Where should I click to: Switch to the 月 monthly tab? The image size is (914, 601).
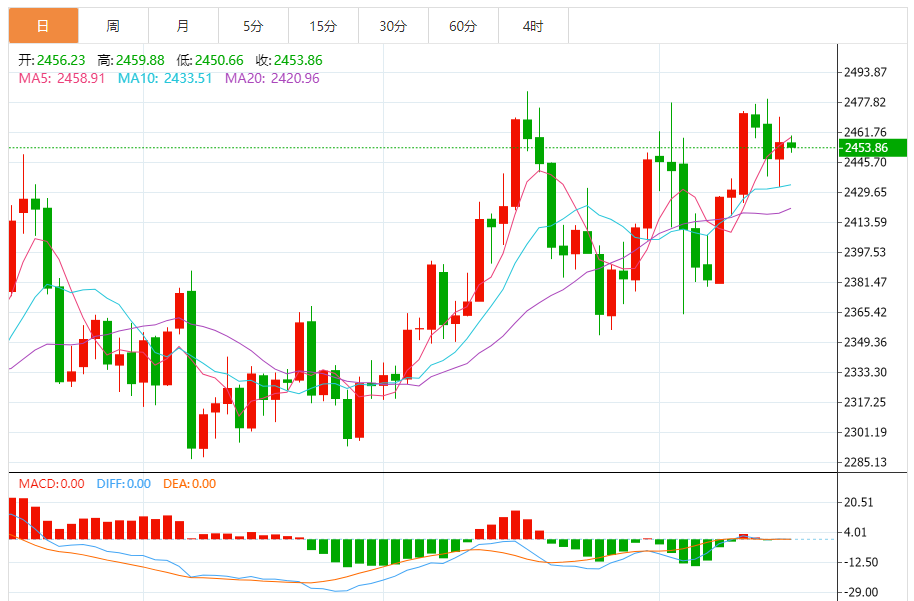pos(183,26)
